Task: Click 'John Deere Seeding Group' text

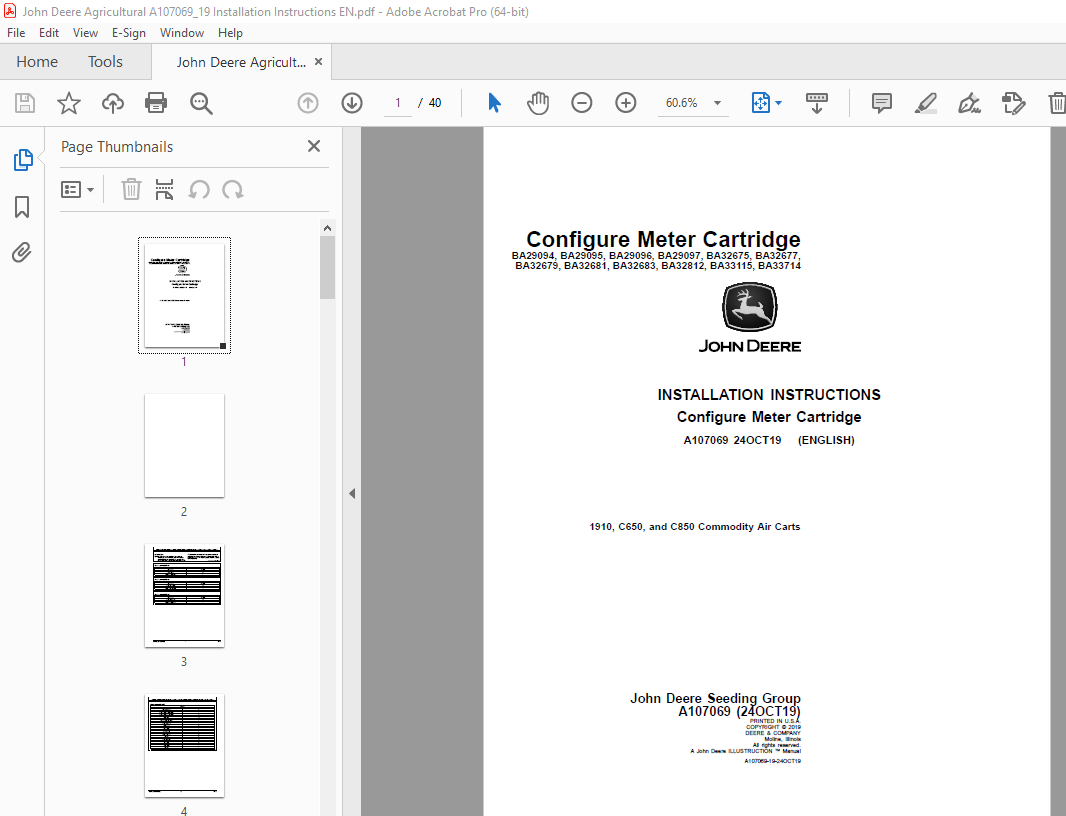Action: [x=715, y=698]
